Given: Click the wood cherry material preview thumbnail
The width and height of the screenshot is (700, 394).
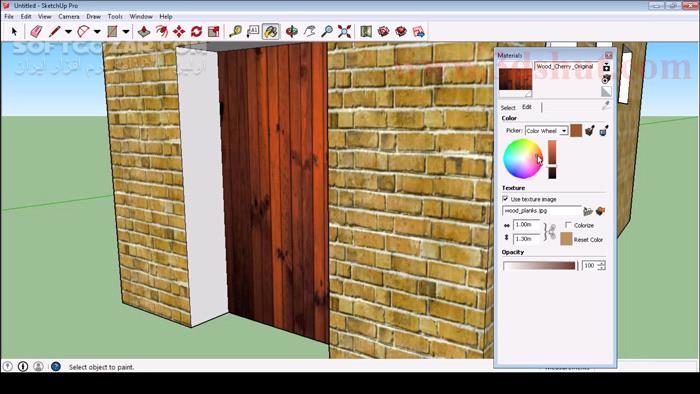Looking at the screenshot, I should point(515,79).
